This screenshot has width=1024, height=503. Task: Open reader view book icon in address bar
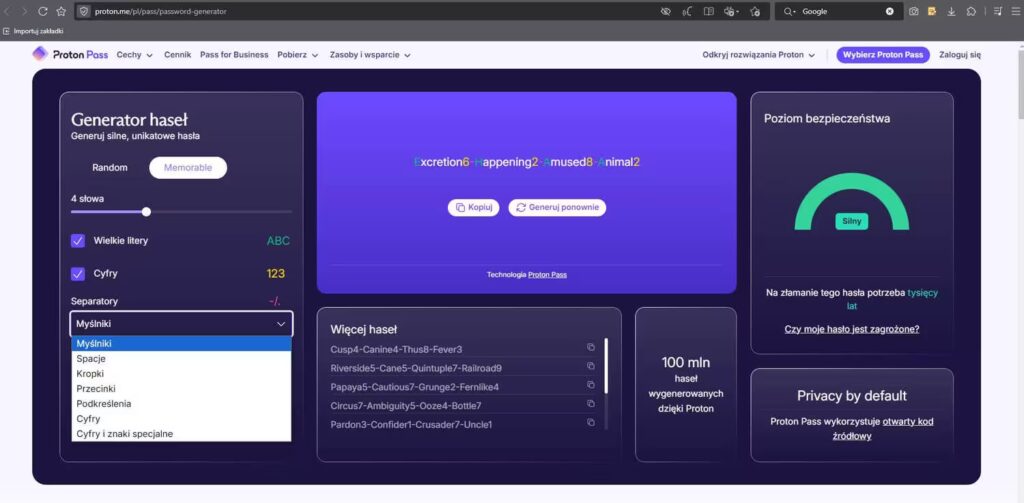click(709, 11)
